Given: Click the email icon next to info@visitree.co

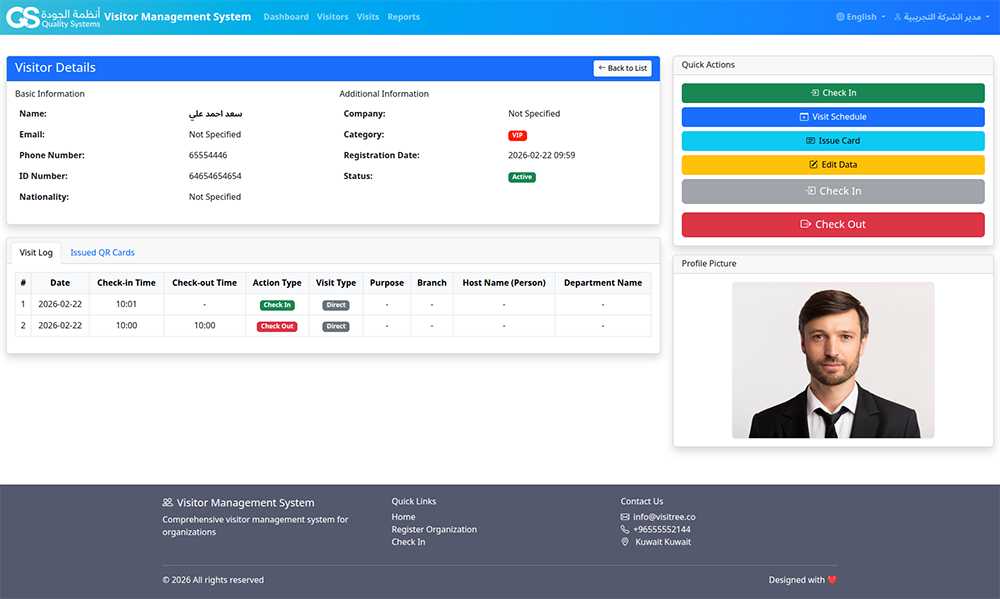Looking at the screenshot, I should [625, 517].
